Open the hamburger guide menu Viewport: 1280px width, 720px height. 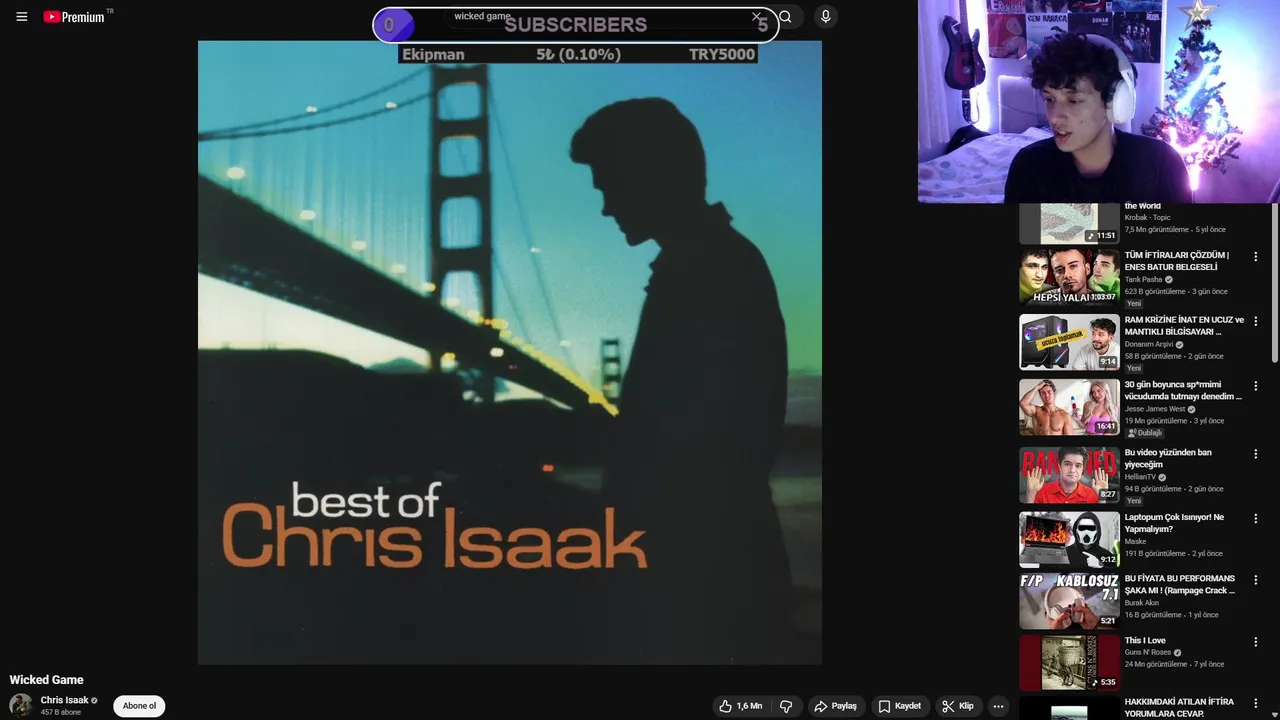(21, 17)
